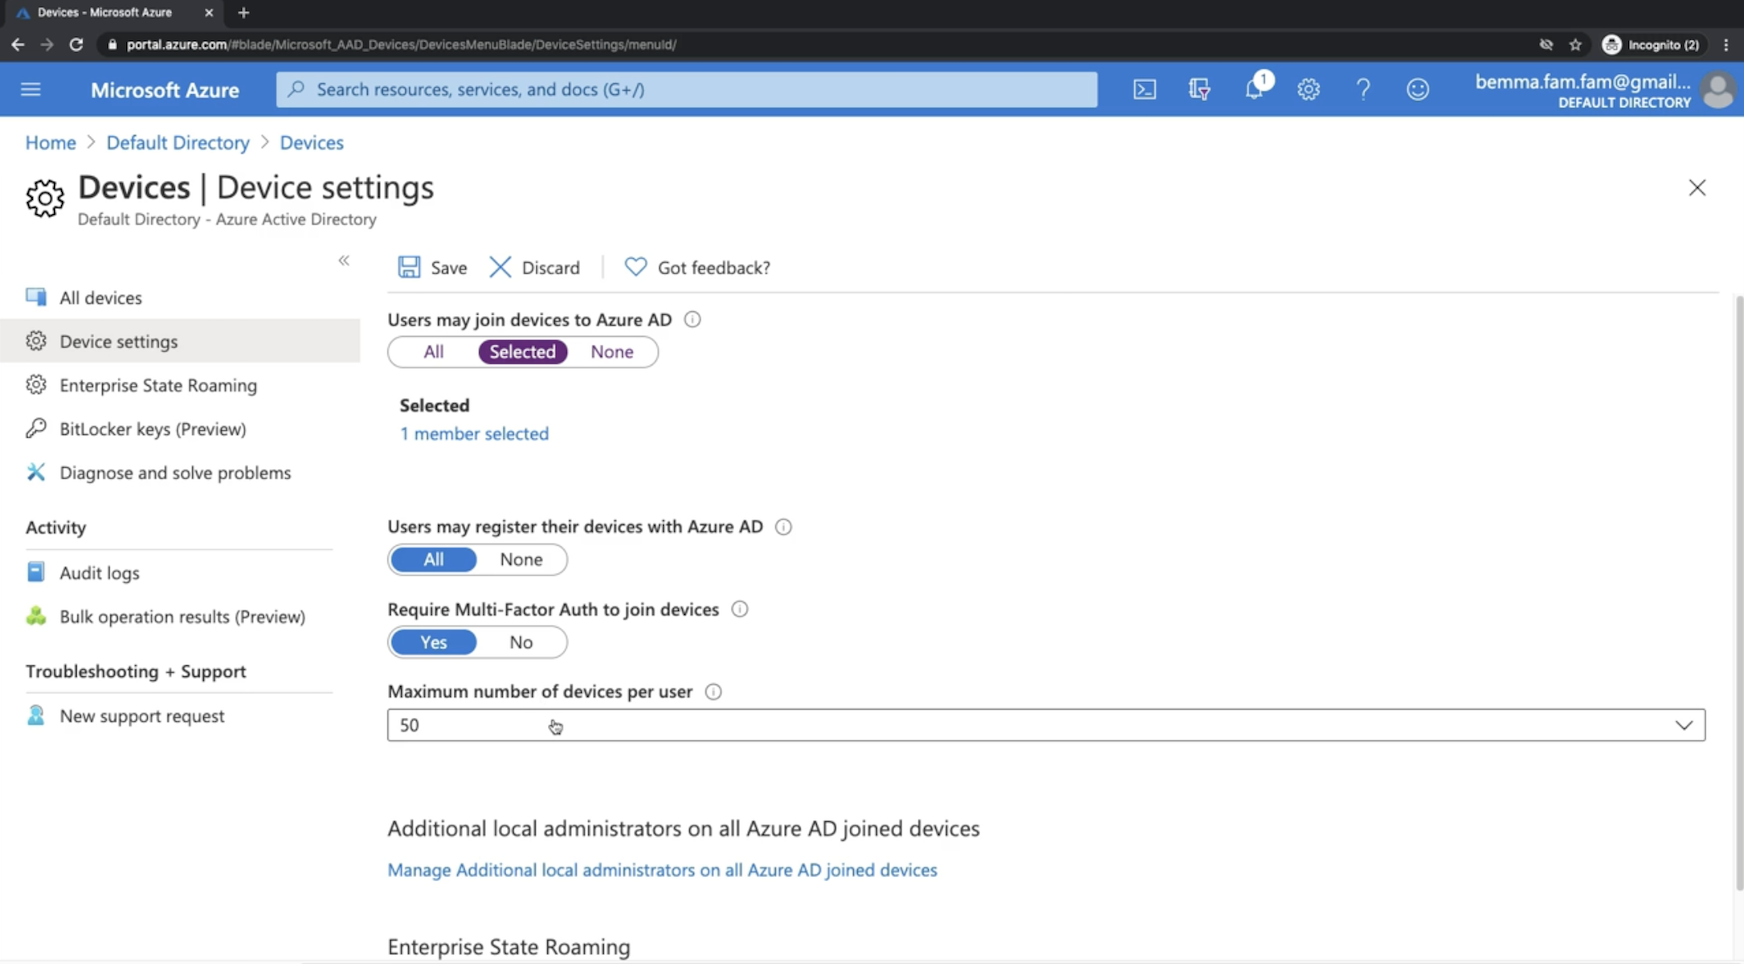Set register devices option to All
This screenshot has height=964, width=1744.
433,559
